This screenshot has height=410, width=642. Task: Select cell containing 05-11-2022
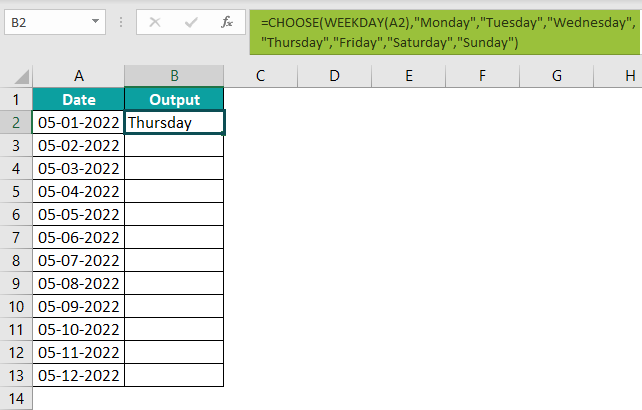79,352
